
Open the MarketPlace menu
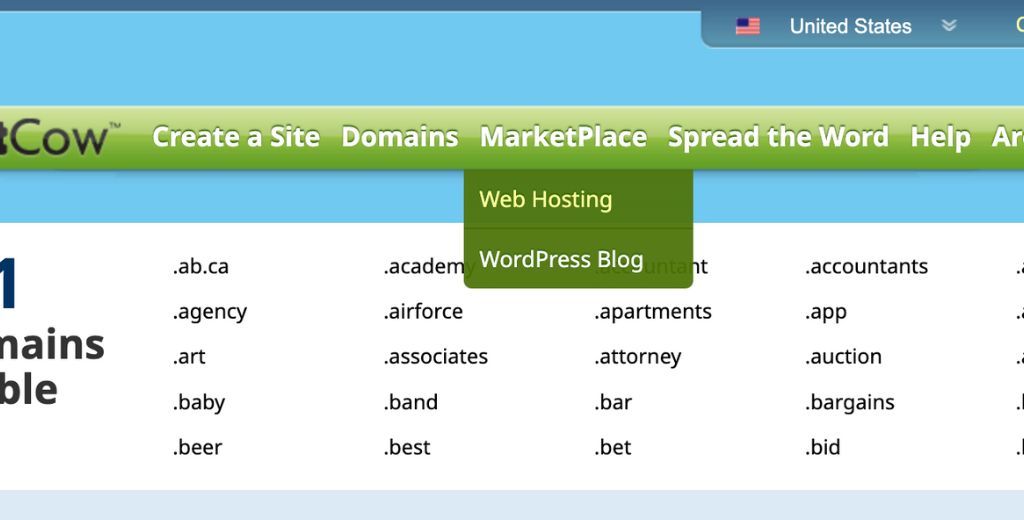click(x=563, y=137)
